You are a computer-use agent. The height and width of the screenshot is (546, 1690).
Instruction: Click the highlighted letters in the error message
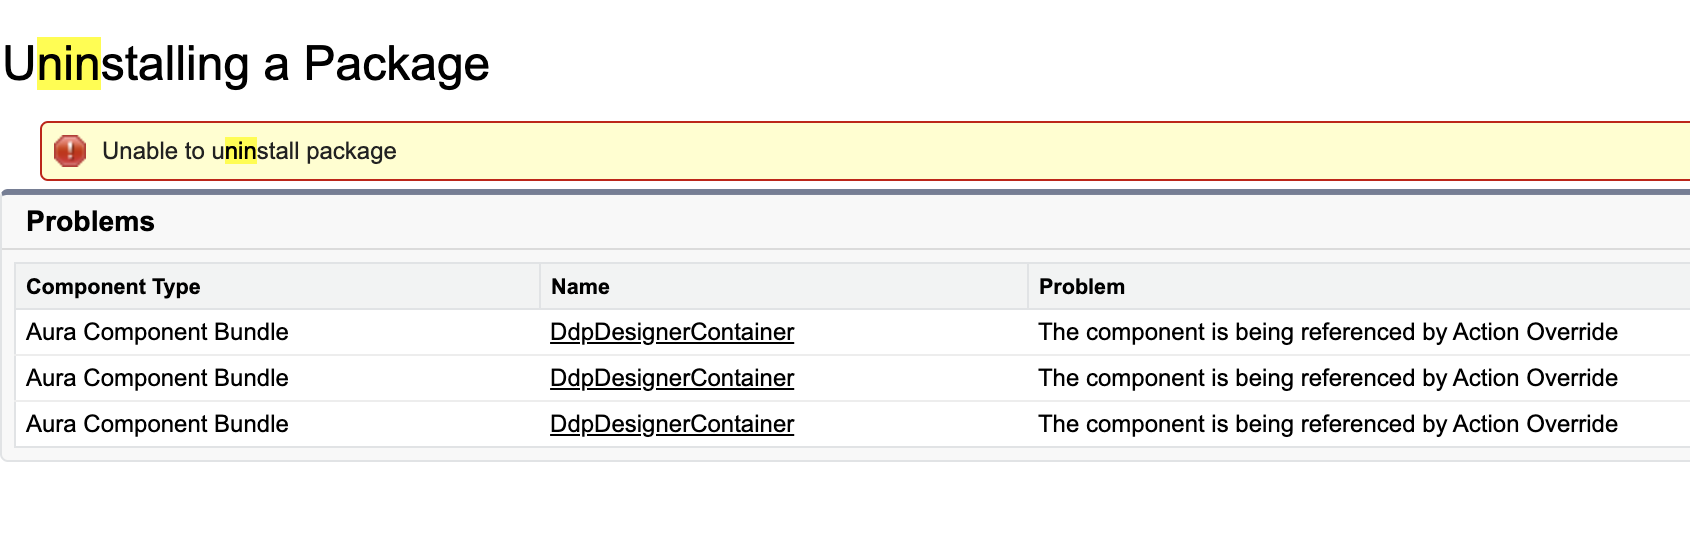click(x=241, y=151)
